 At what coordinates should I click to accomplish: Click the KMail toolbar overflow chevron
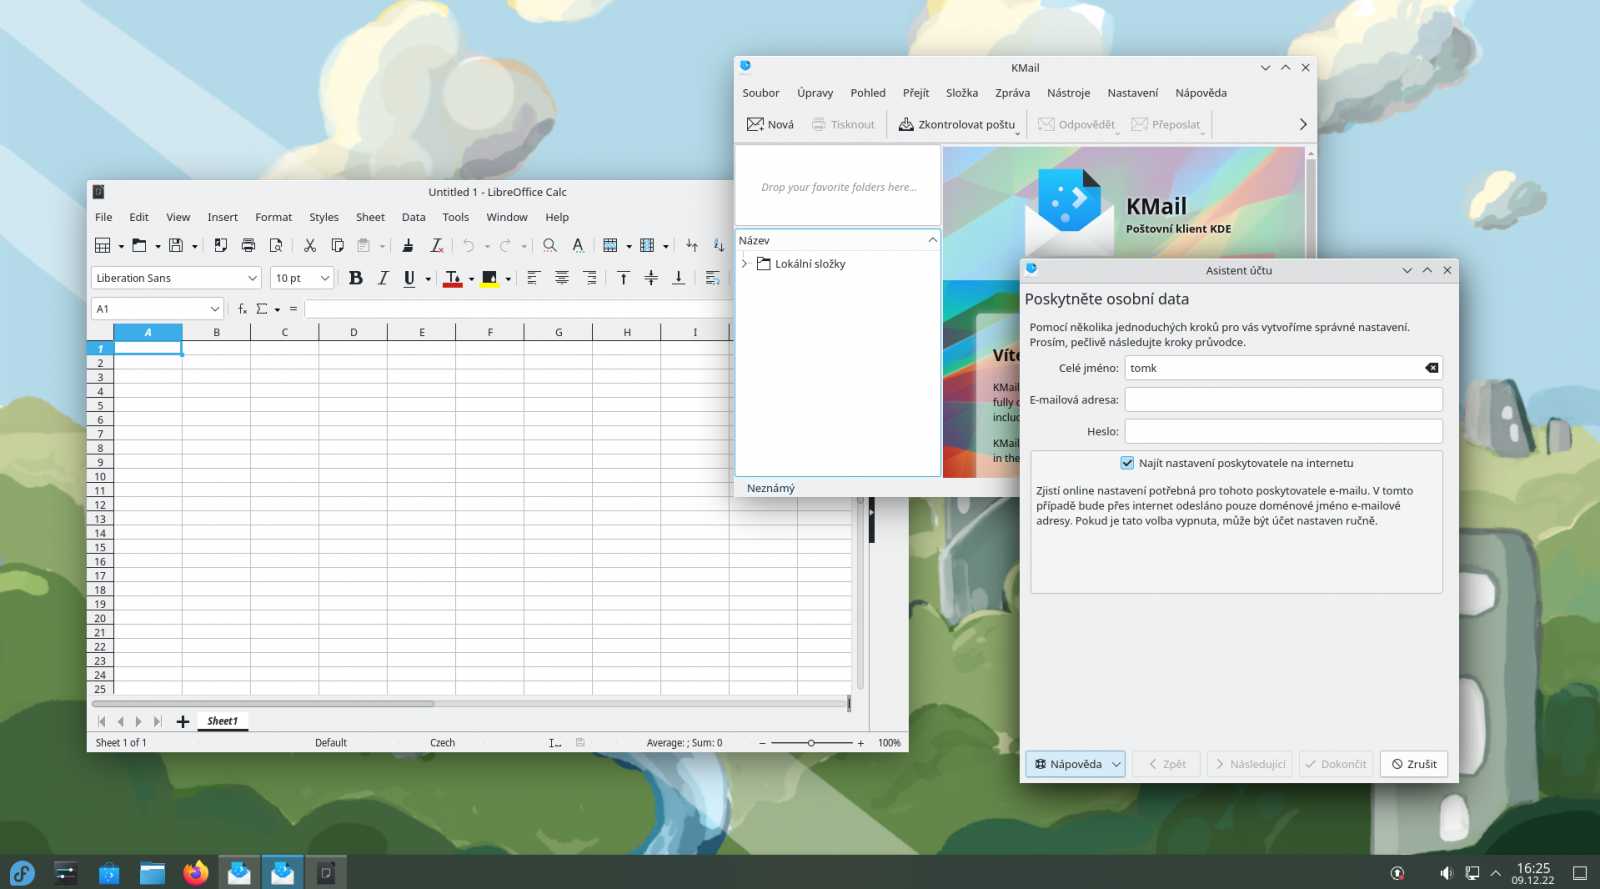pyautogui.click(x=1303, y=124)
